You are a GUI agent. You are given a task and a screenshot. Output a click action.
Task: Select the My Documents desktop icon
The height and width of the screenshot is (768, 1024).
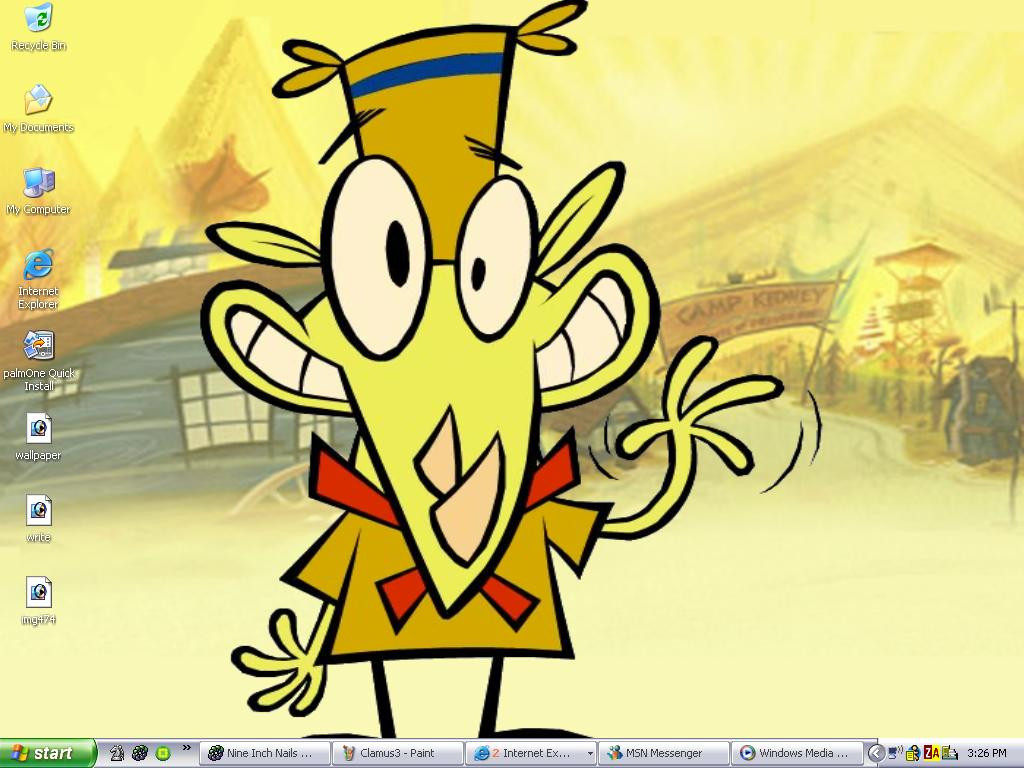(x=39, y=109)
